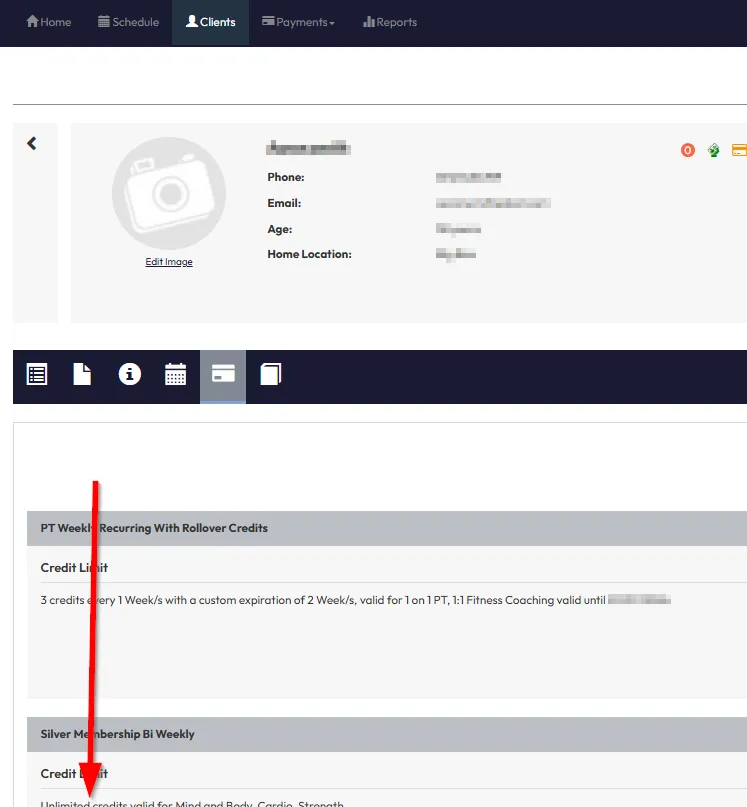Viewport: 747px width, 807px height.
Task: Click the blurred client email address
Action: [x=493, y=203]
